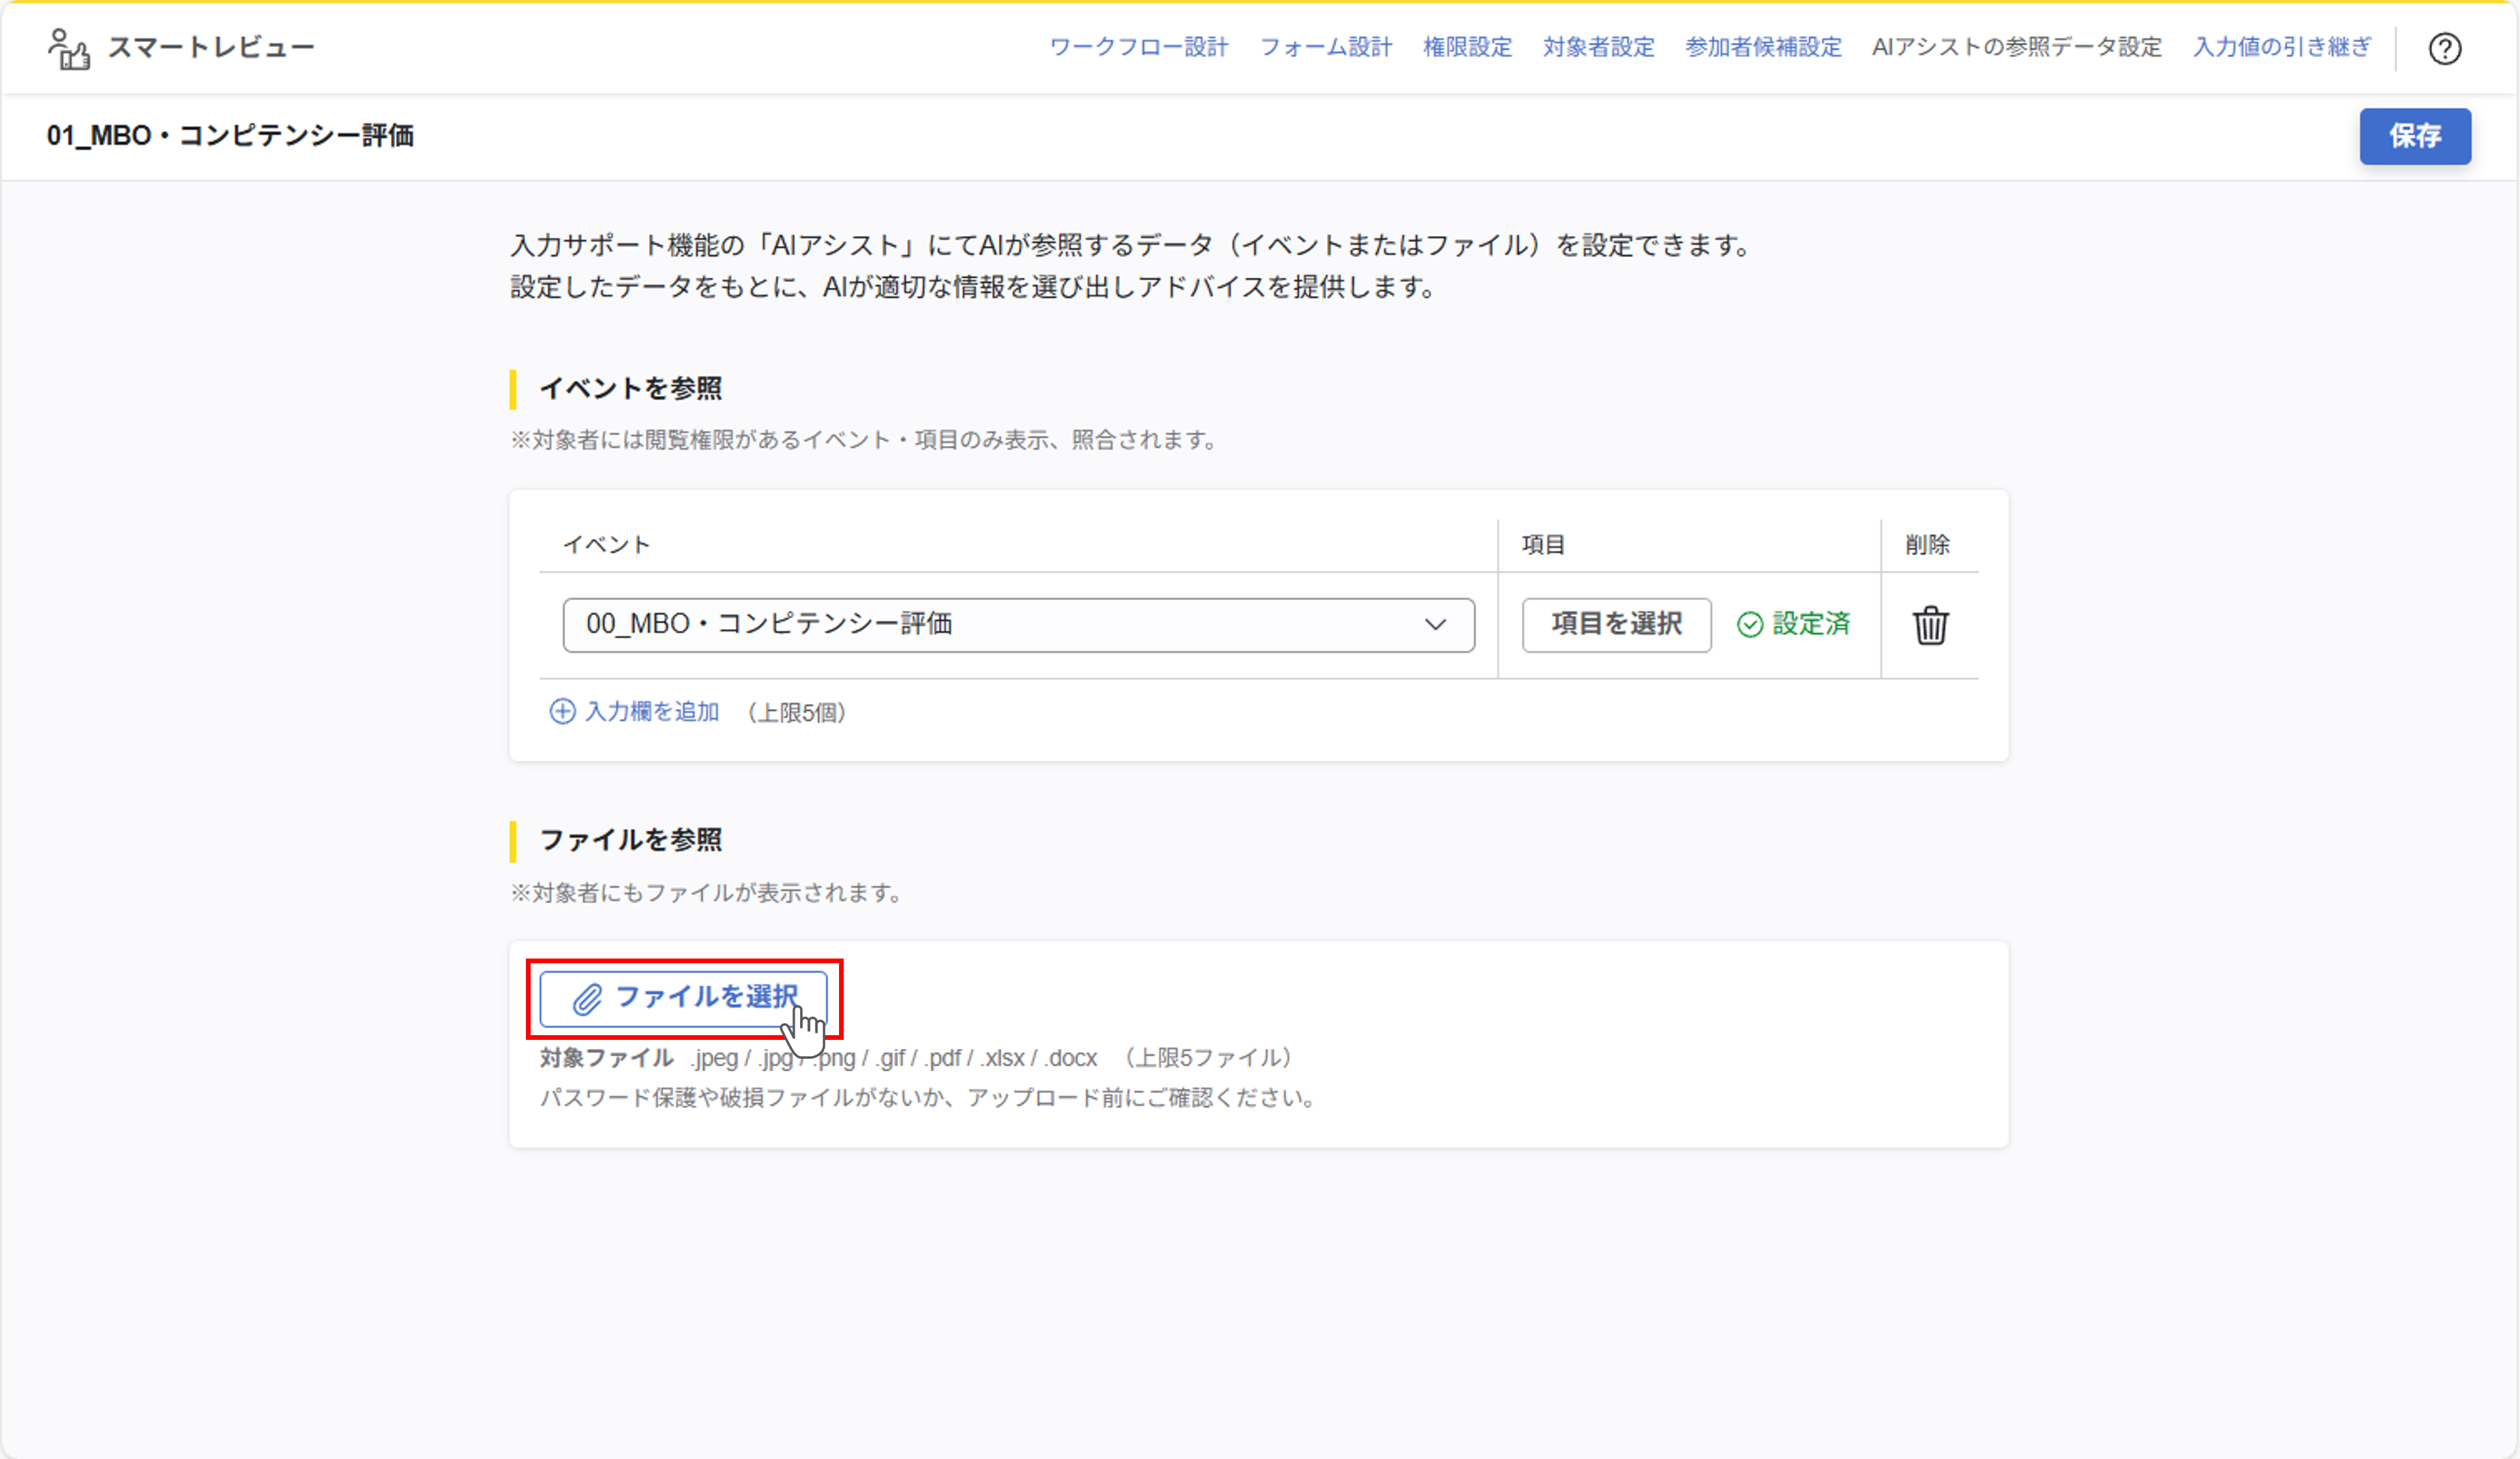
Task: Open the イベント selection combo box
Action: tap(1000, 625)
